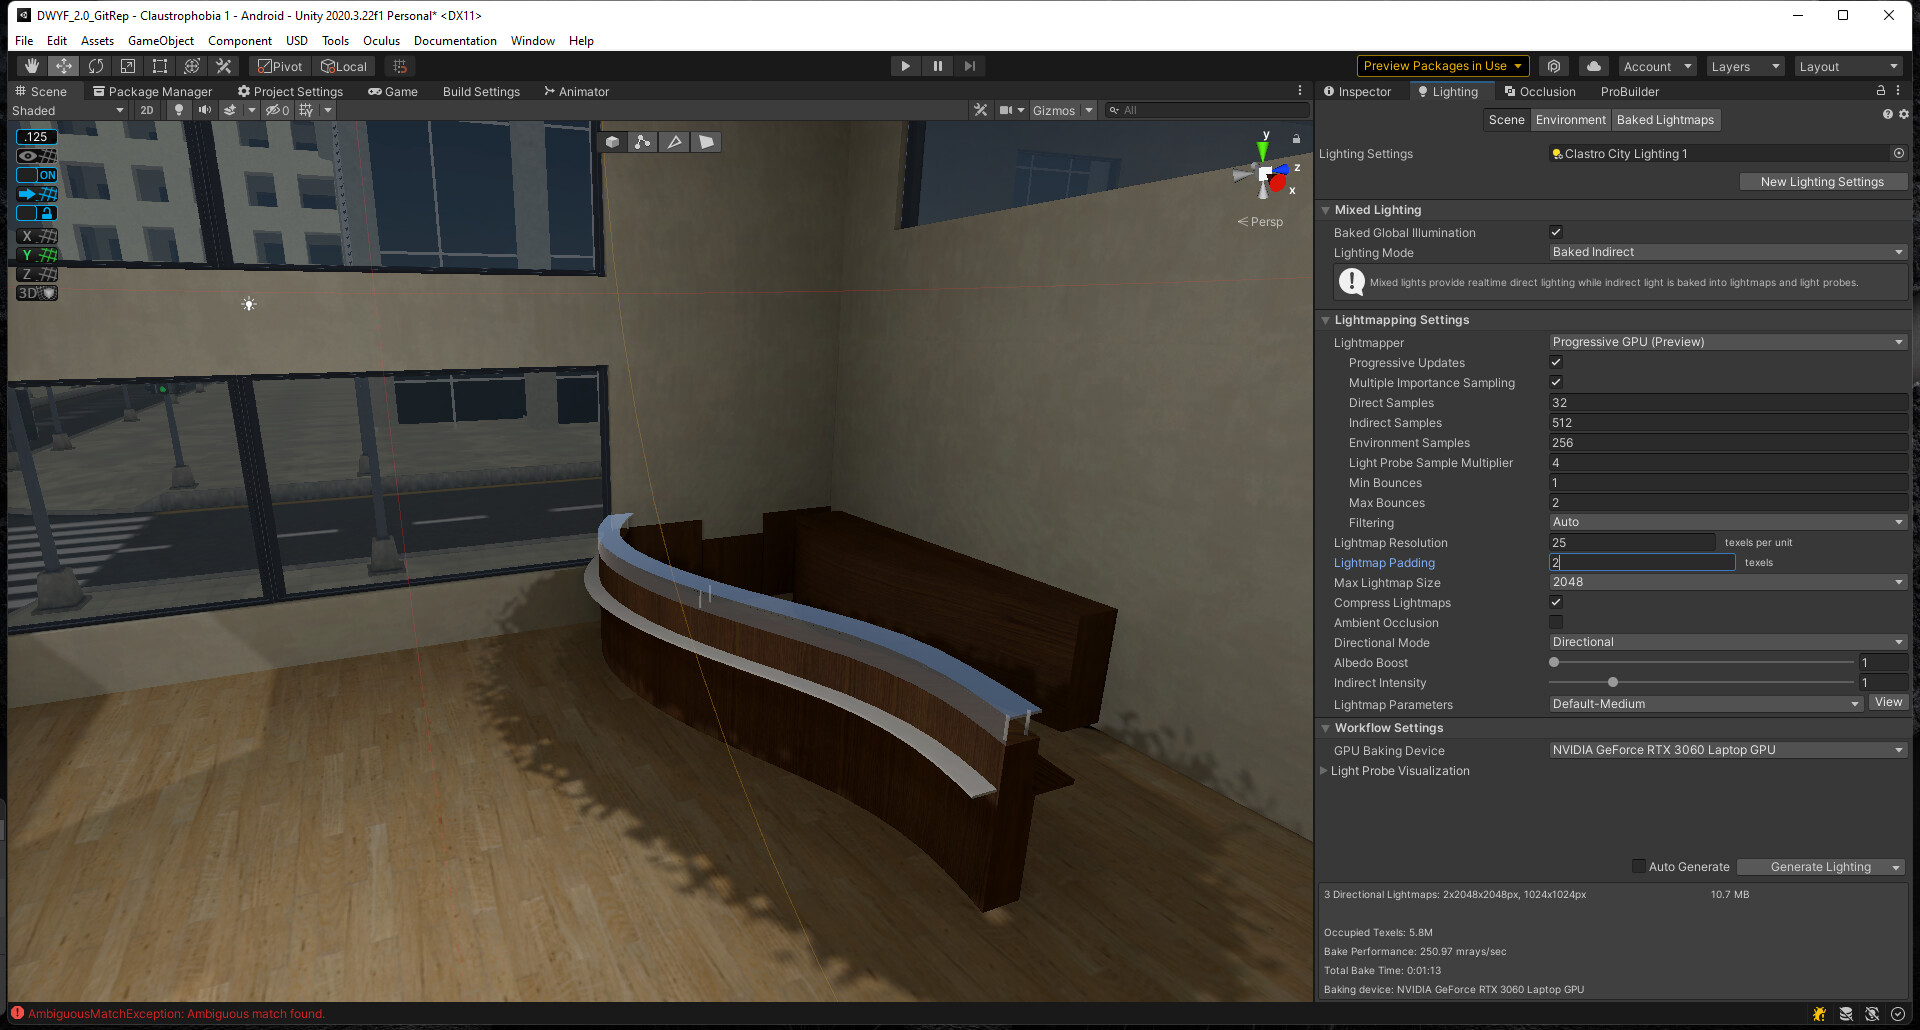Switch to the Baked Lightmaps tab

pyautogui.click(x=1665, y=119)
